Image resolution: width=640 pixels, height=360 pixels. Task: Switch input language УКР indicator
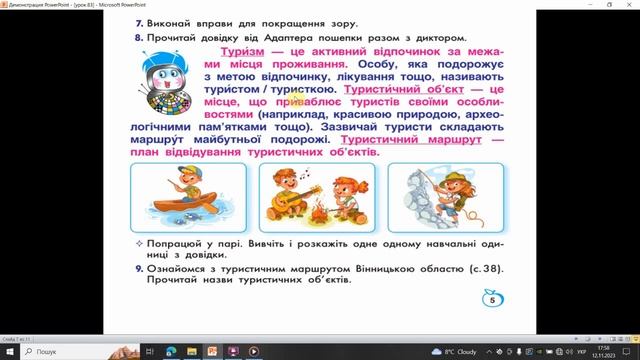tap(581, 352)
